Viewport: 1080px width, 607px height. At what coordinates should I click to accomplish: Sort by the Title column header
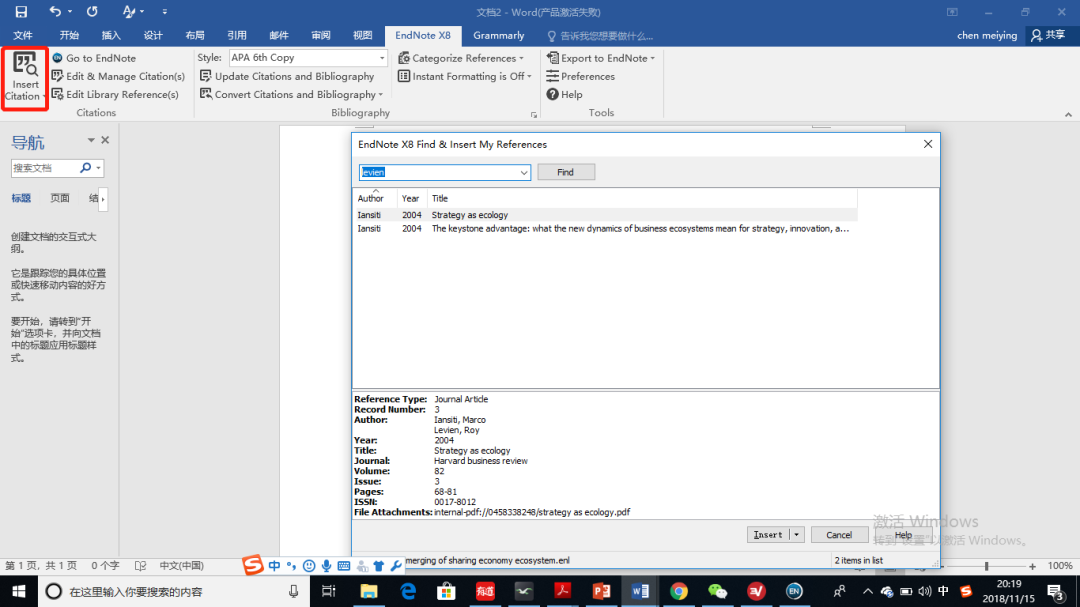(642, 198)
